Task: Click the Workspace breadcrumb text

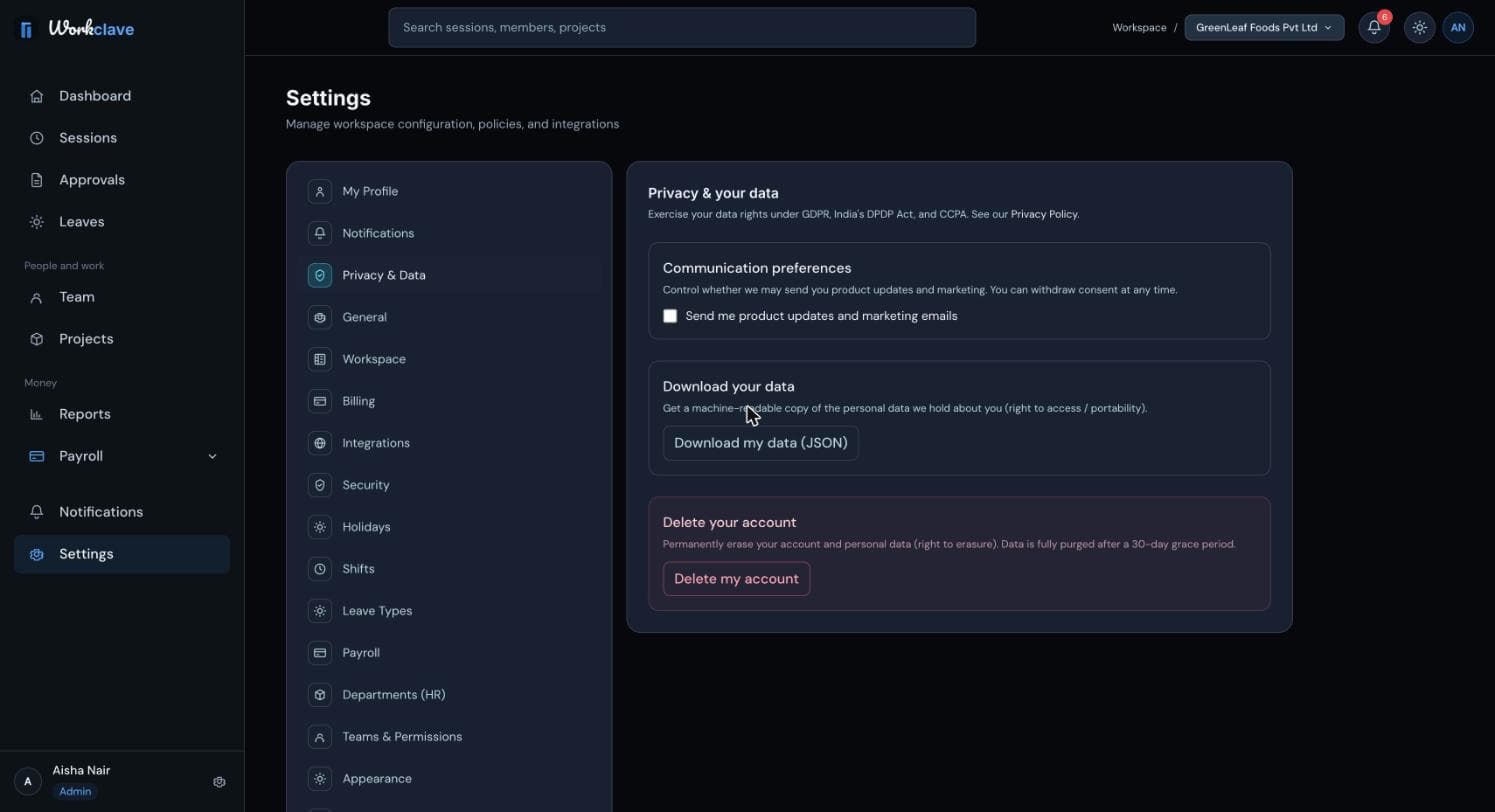Action: [1139, 28]
